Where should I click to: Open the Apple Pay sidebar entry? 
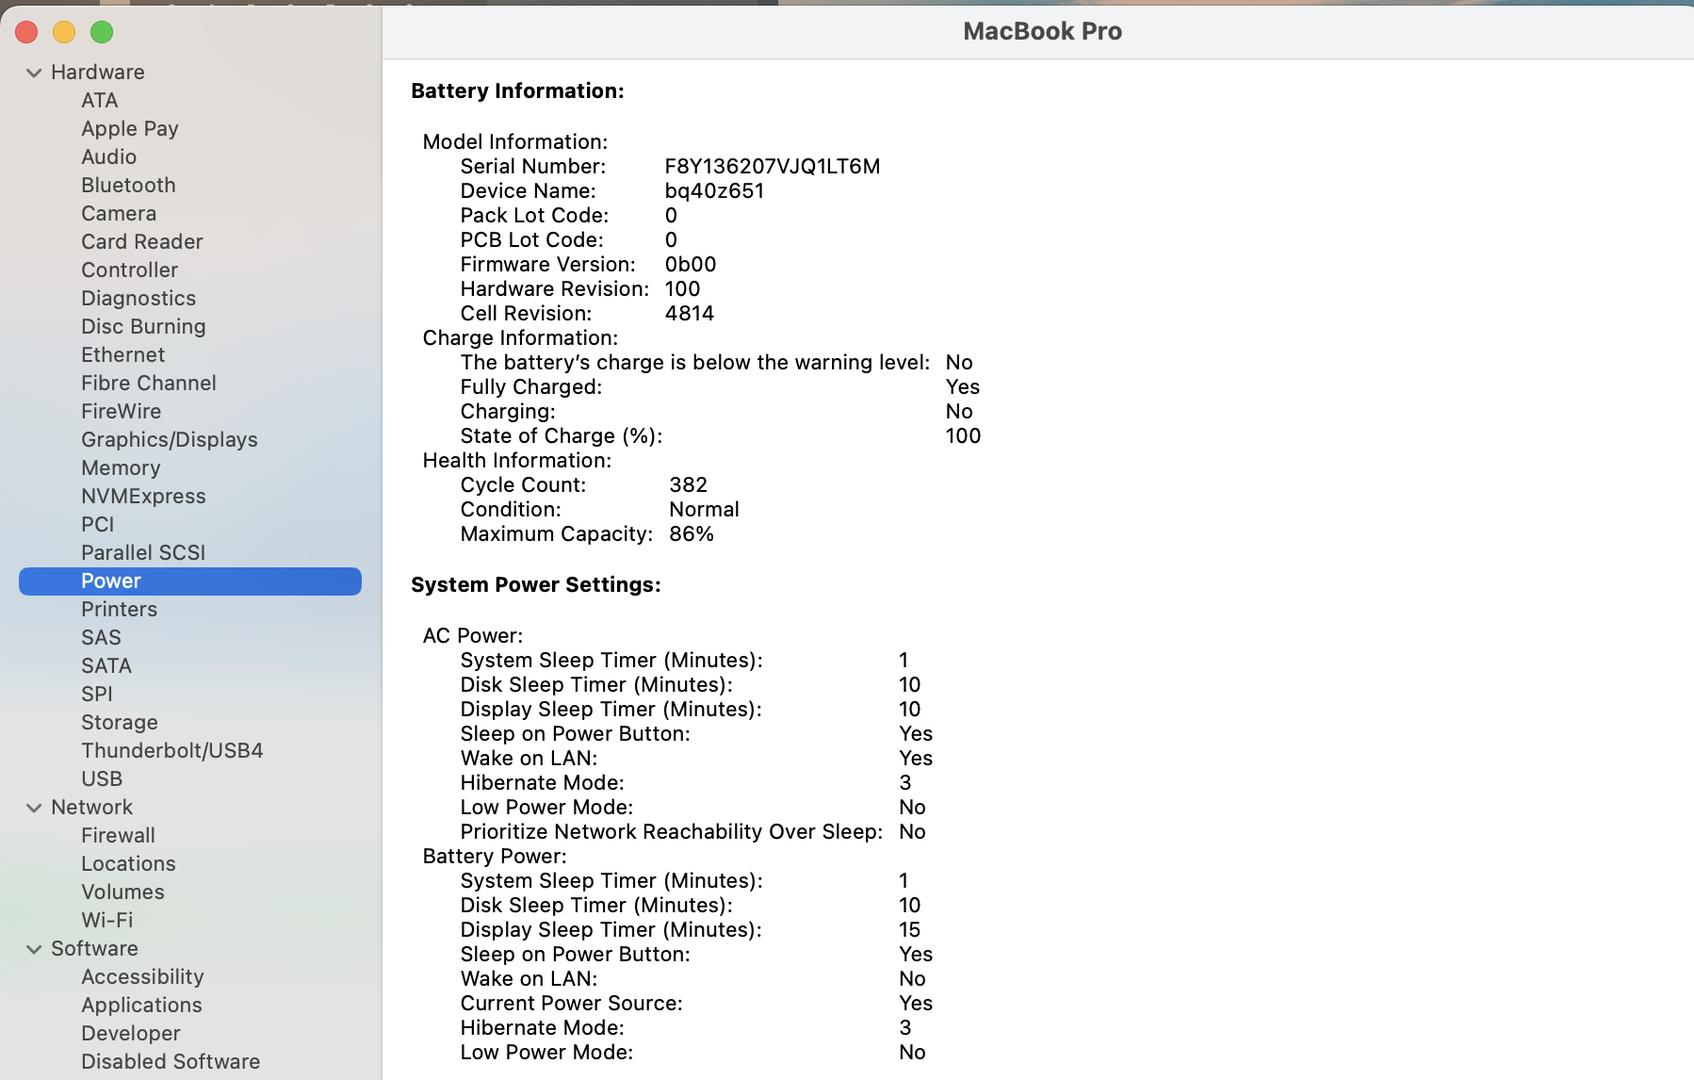[129, 129]
